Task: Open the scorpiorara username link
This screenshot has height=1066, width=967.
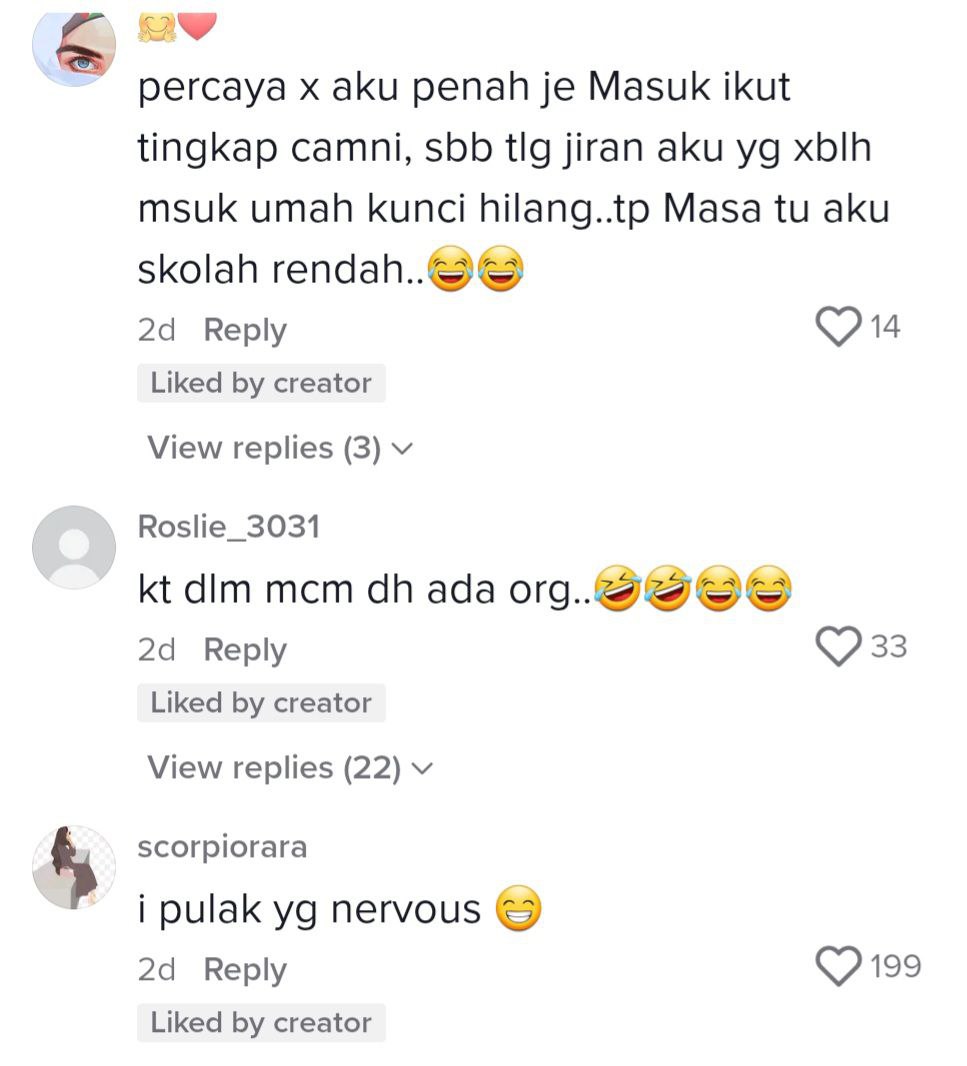Action: coord(222,848)
